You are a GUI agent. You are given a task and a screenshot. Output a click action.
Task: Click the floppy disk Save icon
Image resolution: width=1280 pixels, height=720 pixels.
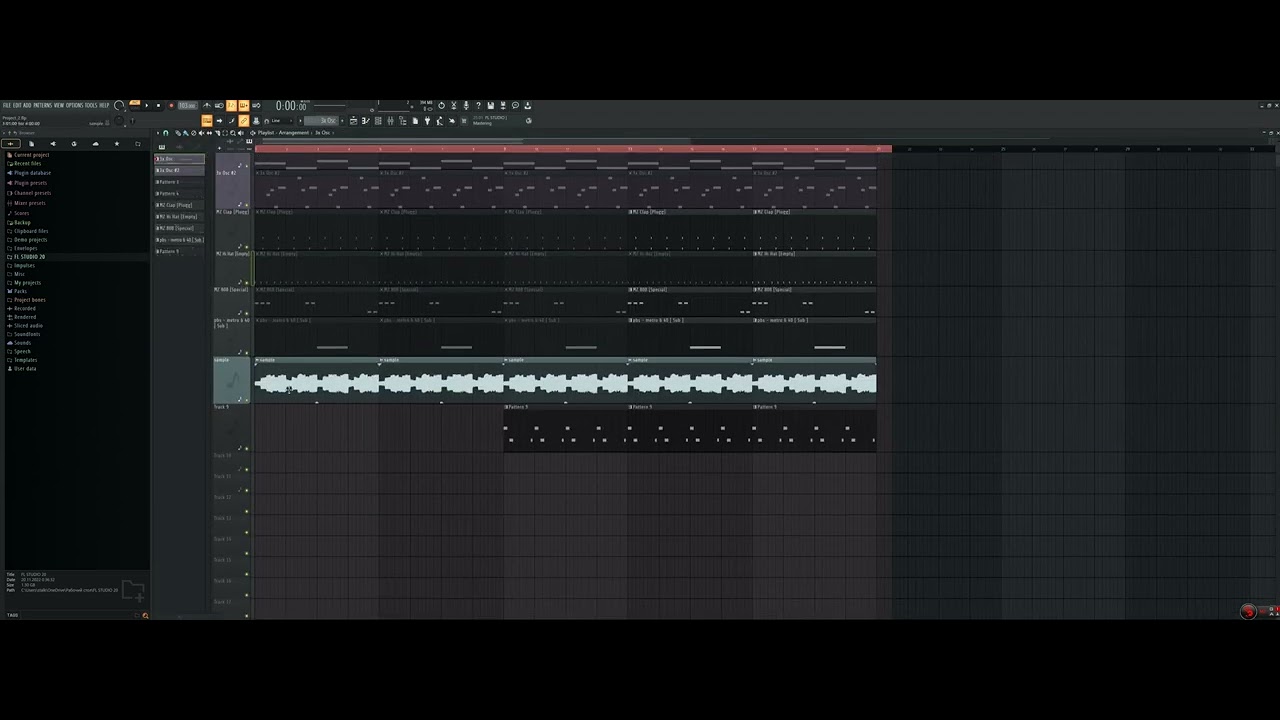pos(491,105)
